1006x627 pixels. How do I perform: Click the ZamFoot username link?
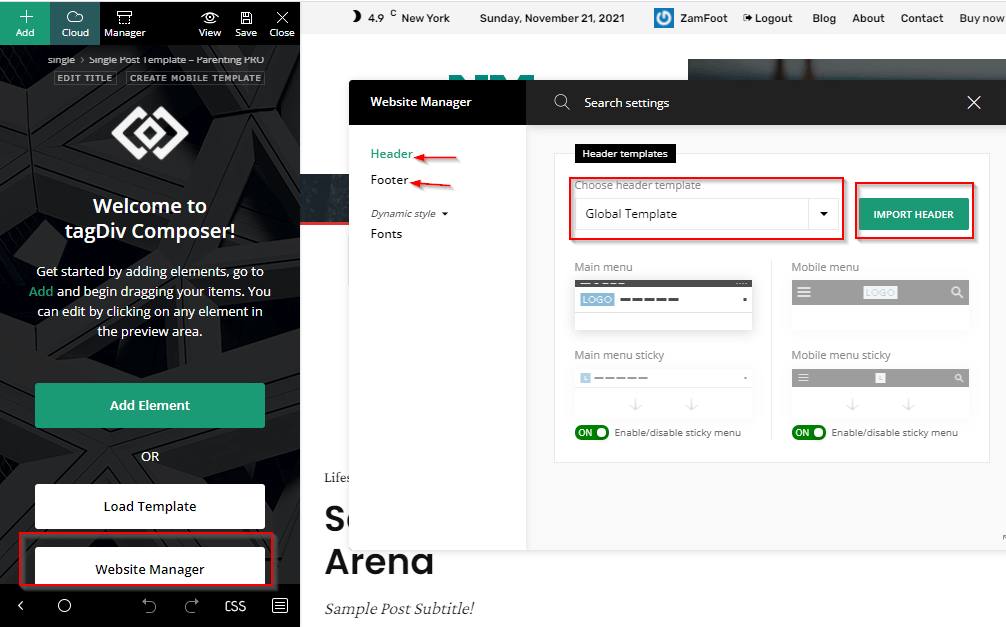point(704,18)
